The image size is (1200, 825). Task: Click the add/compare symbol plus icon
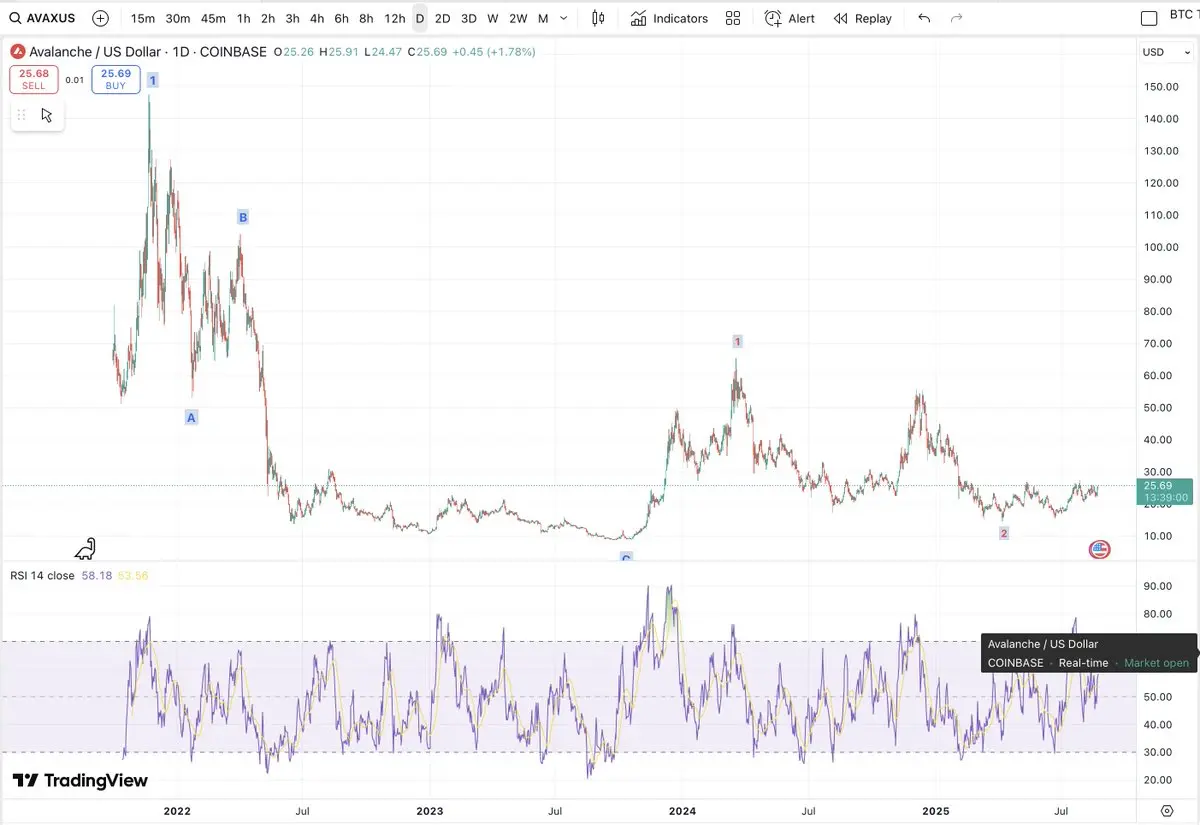pyautogui.click(x=100, y=18)
